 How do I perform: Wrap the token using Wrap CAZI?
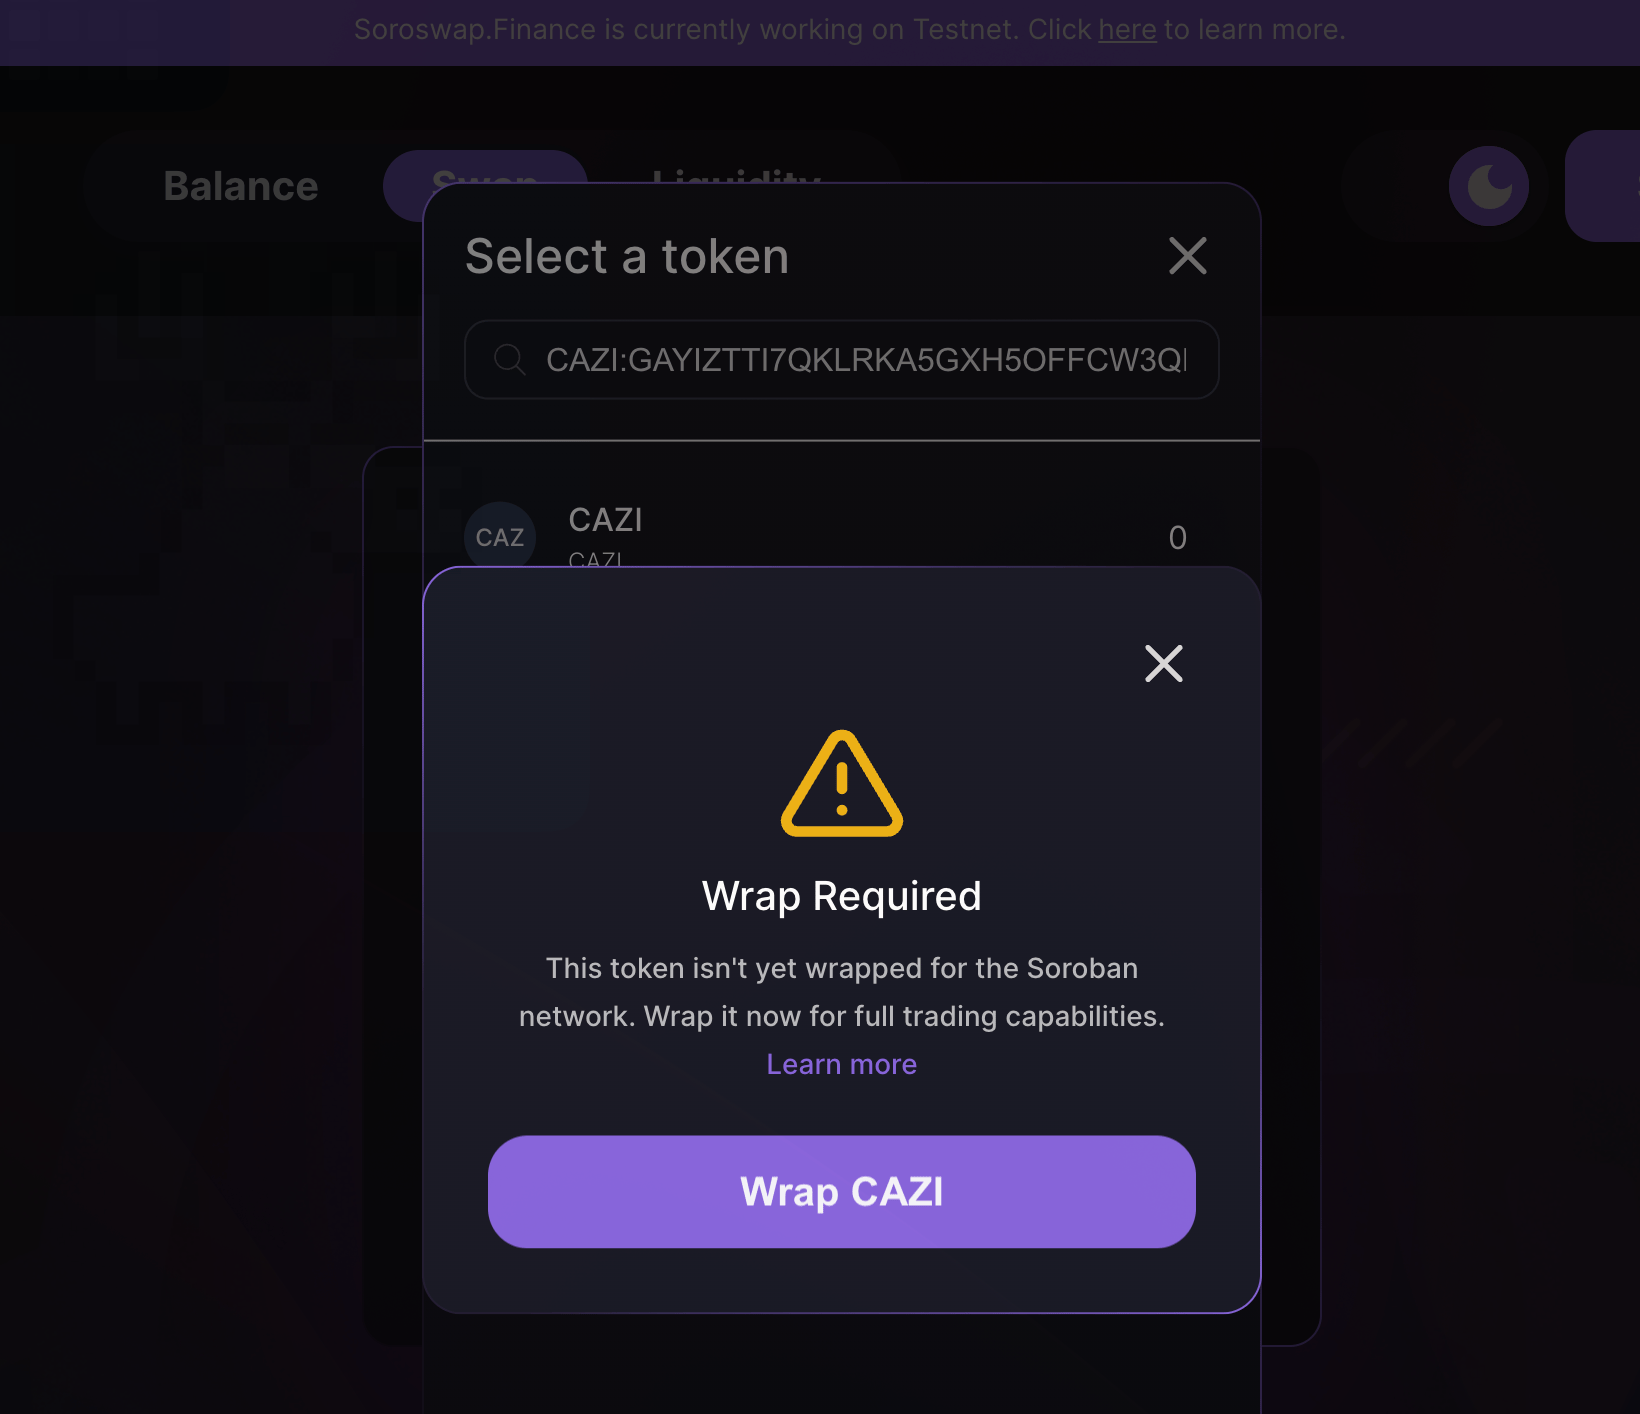[x=842, y=1191]
